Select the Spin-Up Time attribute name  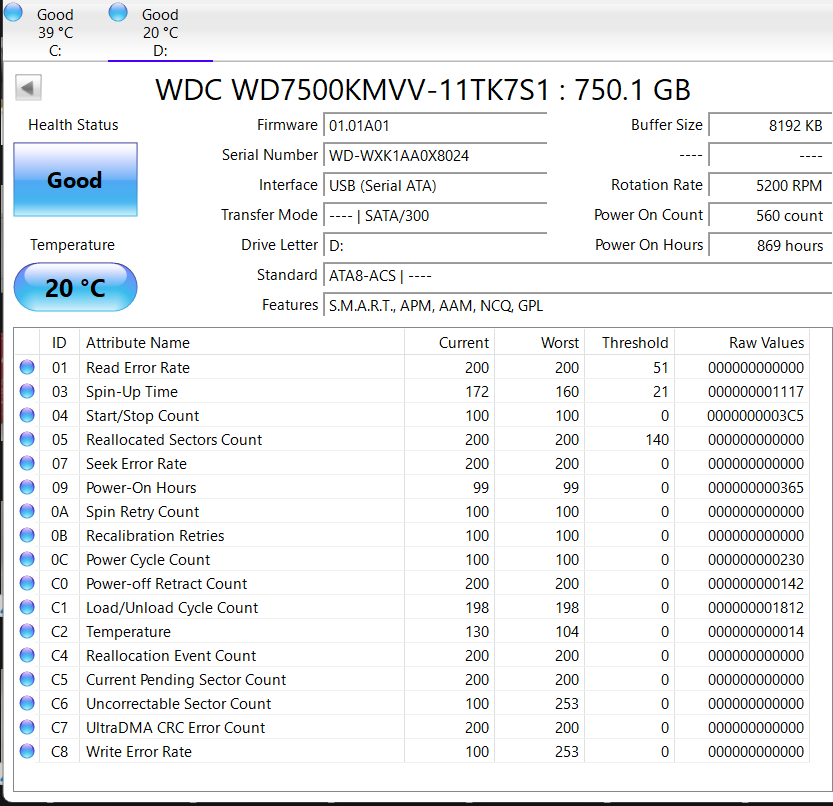coord(132,392)
